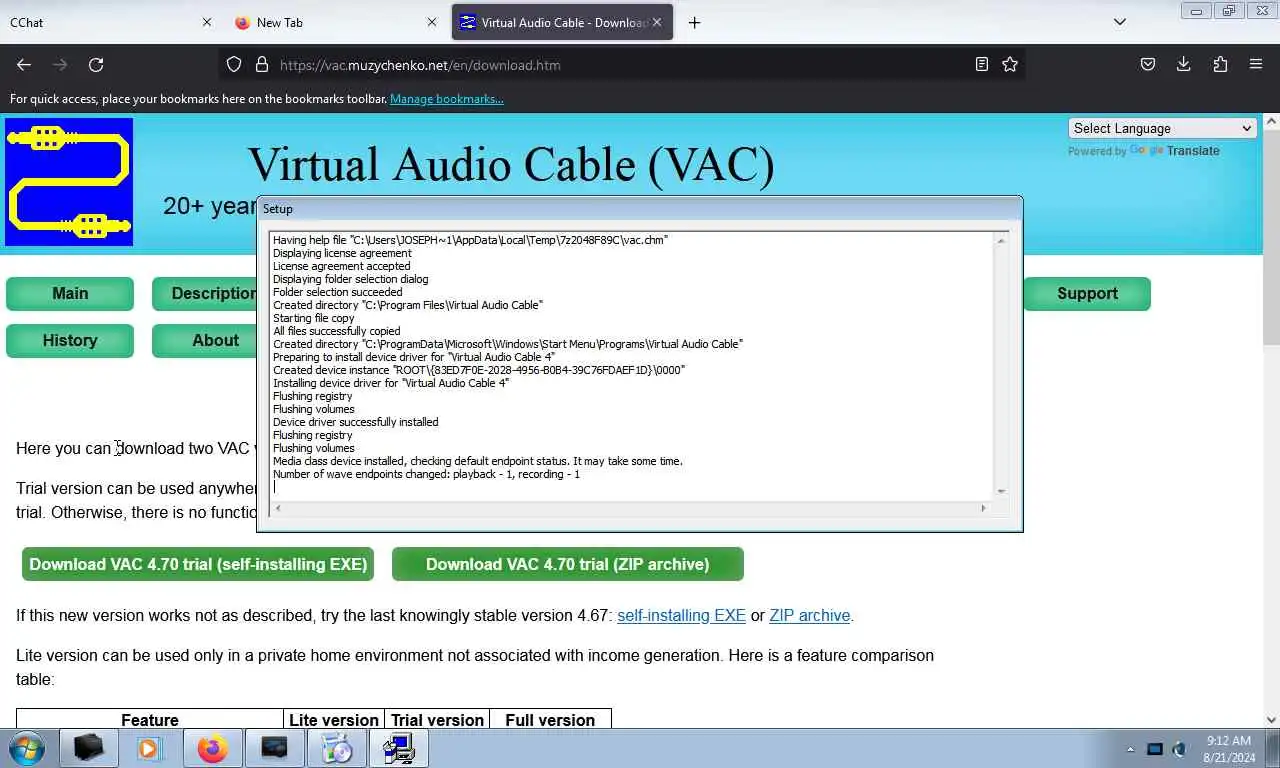The height and width of the screenshot is (768, 1280).
Task: Open the Pocket save icon
Action: [1148, 64]
